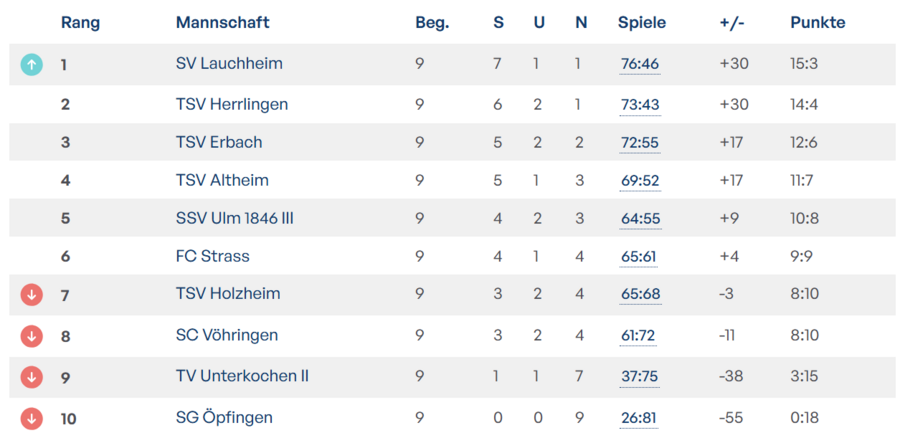This screenshot has width=900, height=448.
Task: Open the 72:55 score for TSV Erbach
Action: click(x=640, y=143)
